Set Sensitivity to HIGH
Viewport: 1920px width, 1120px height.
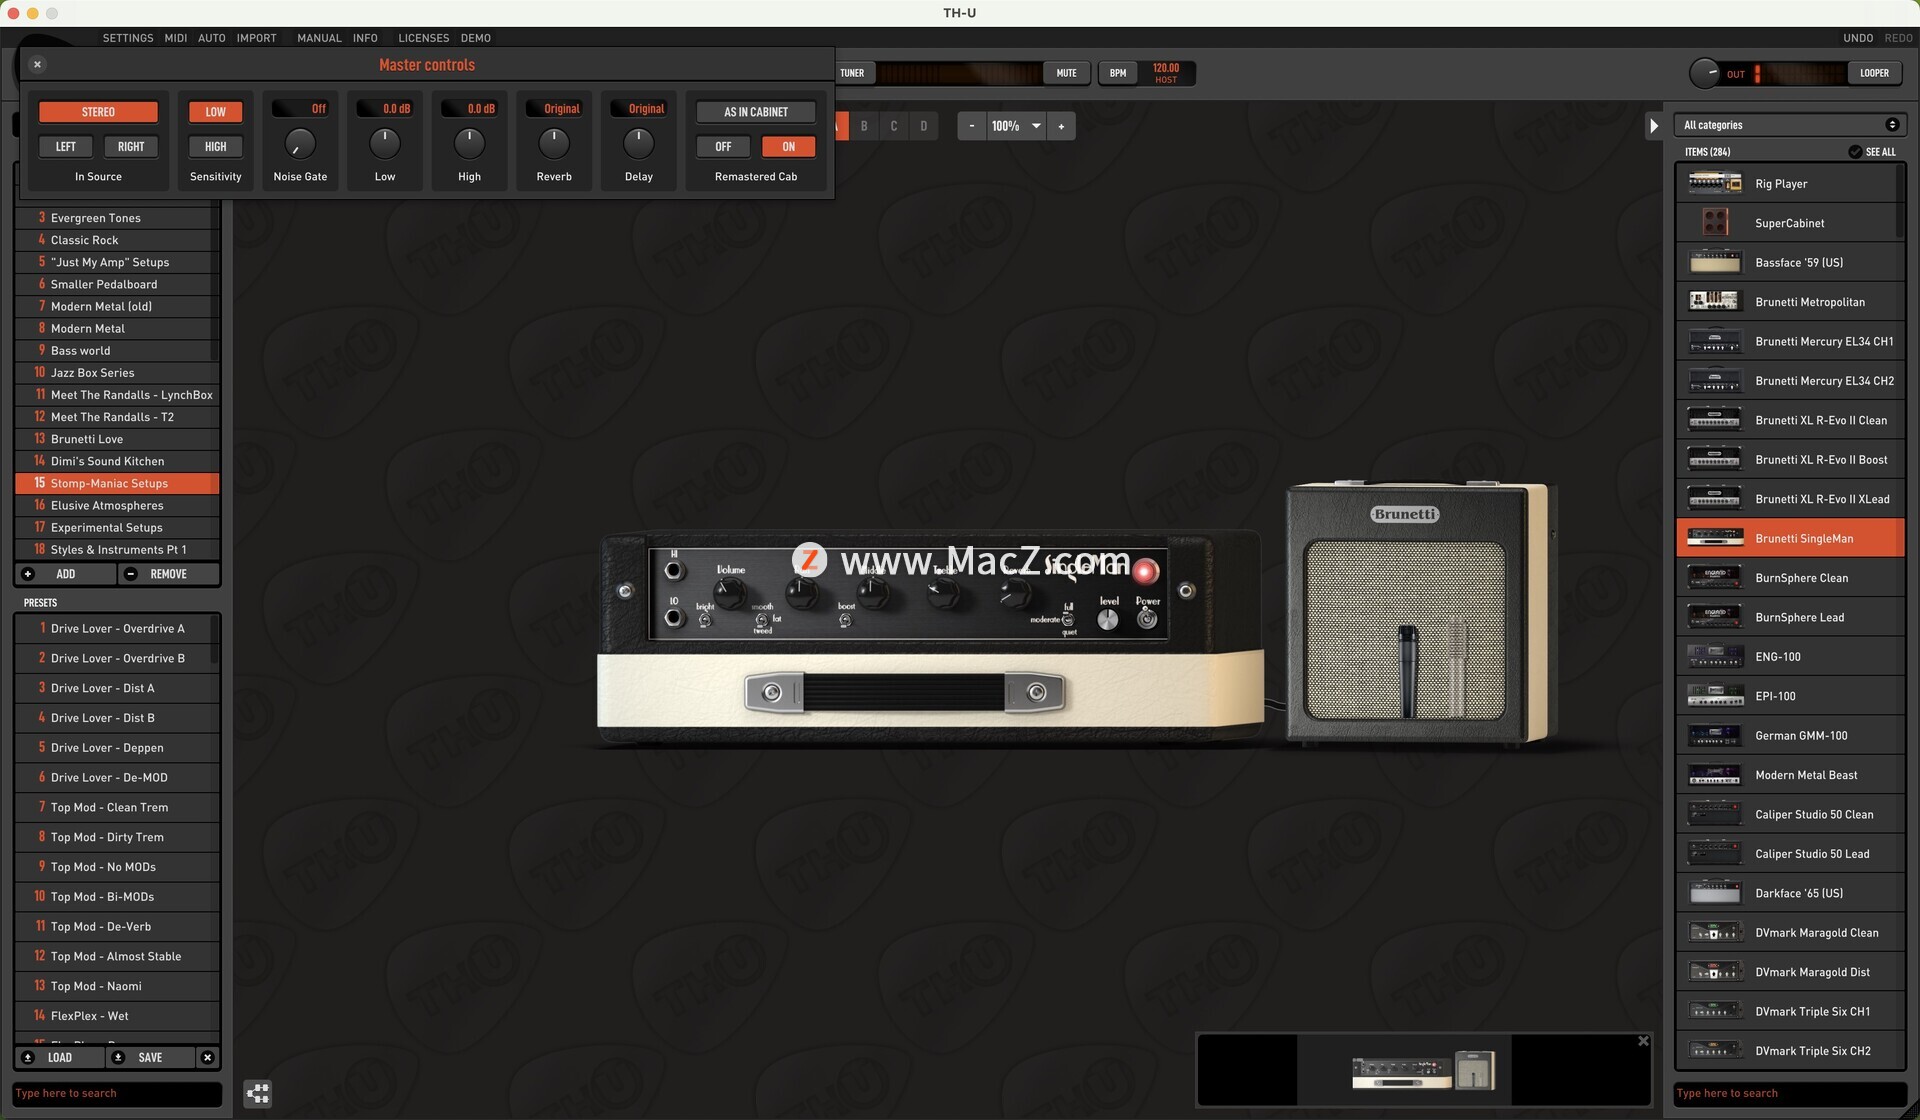(215, 147)
